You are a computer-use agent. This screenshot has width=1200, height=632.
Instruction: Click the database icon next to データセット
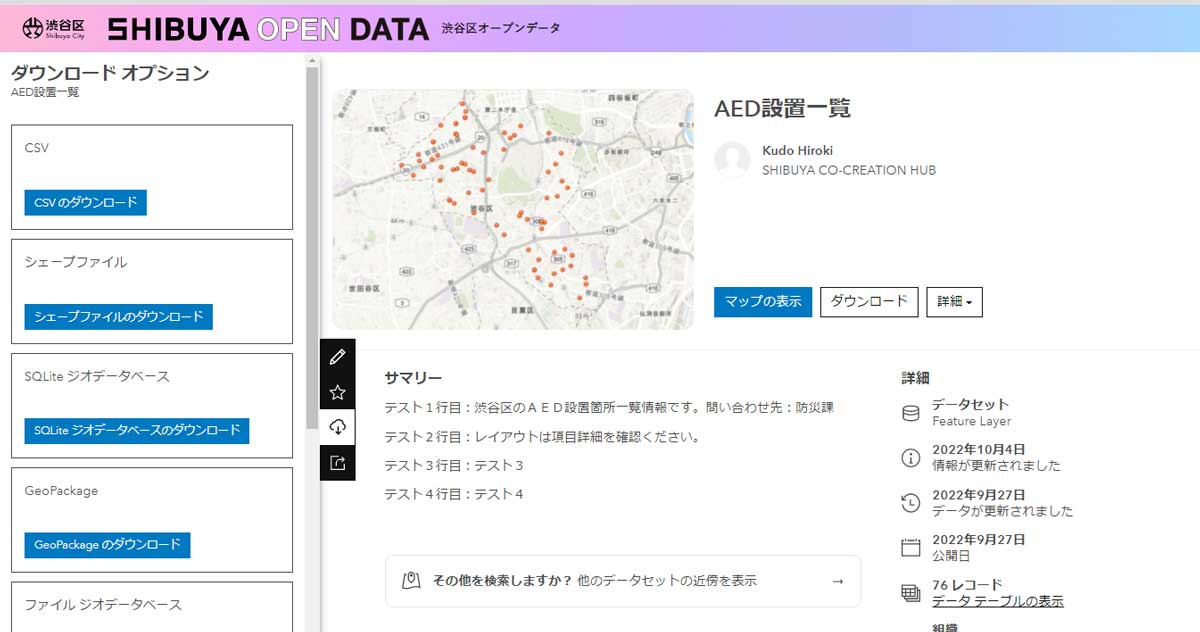coord(909,412)
